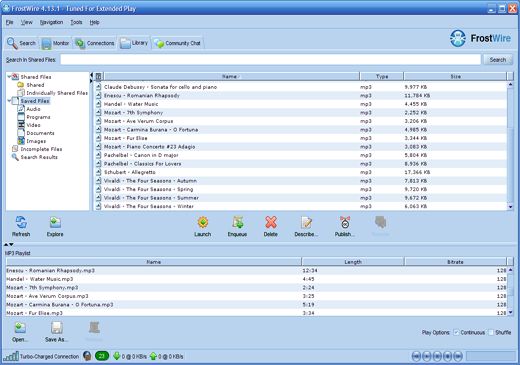This screenshot has height=365, width=520.
Task: Click the next track player button
Action: [458, 356]
